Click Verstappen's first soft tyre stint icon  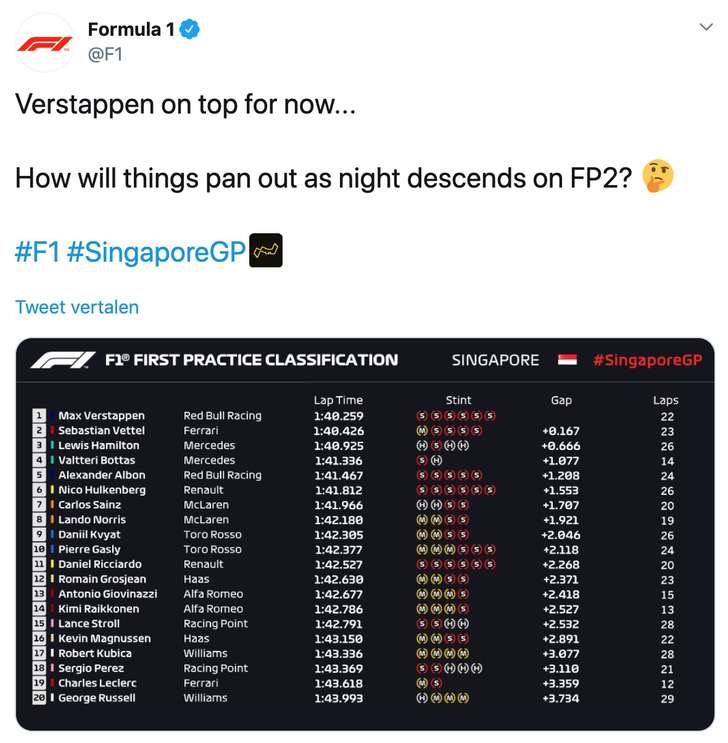point(422,416)
